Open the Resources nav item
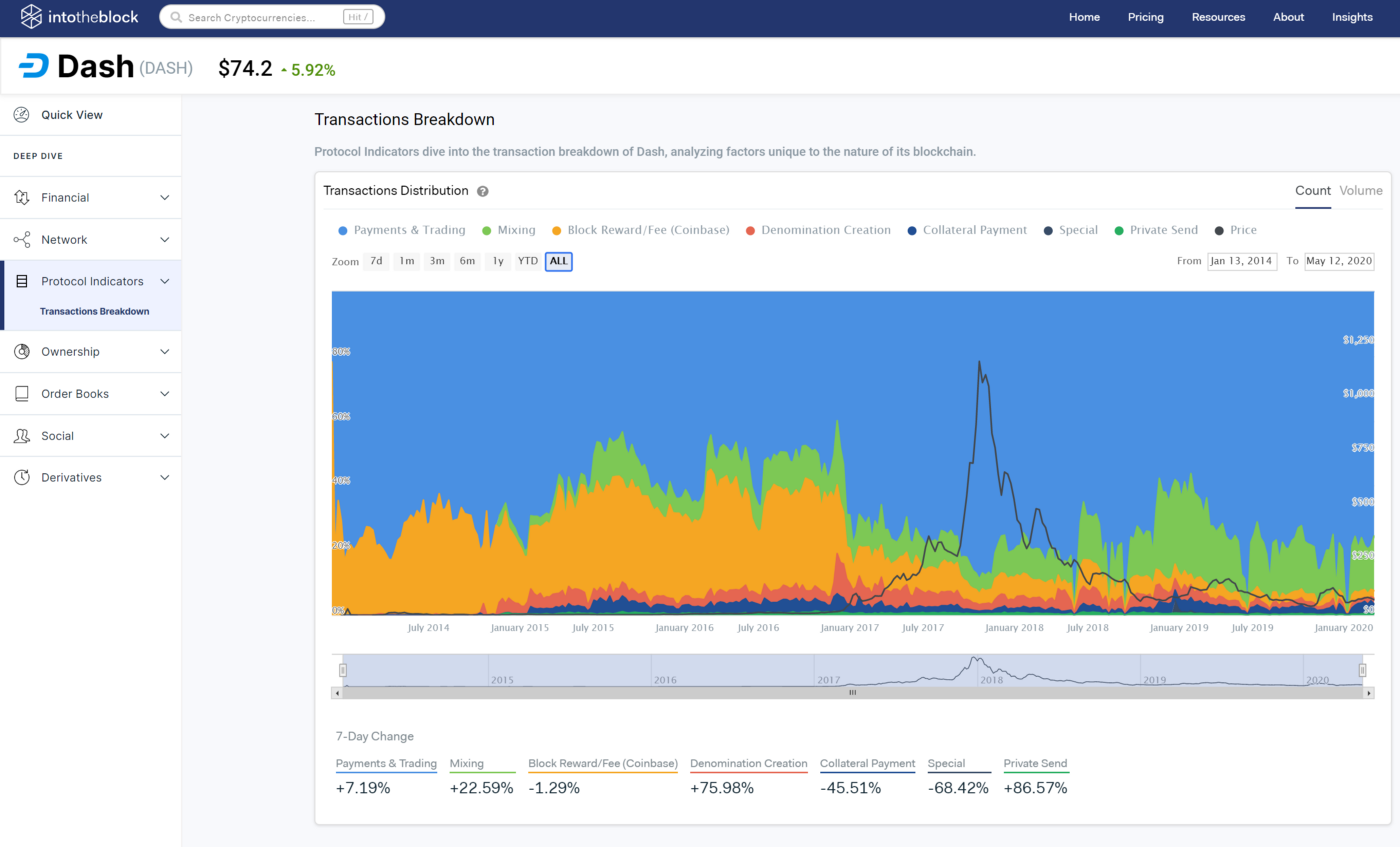Viewport: 1400px width, 847px height. (x=1218, y=17)
